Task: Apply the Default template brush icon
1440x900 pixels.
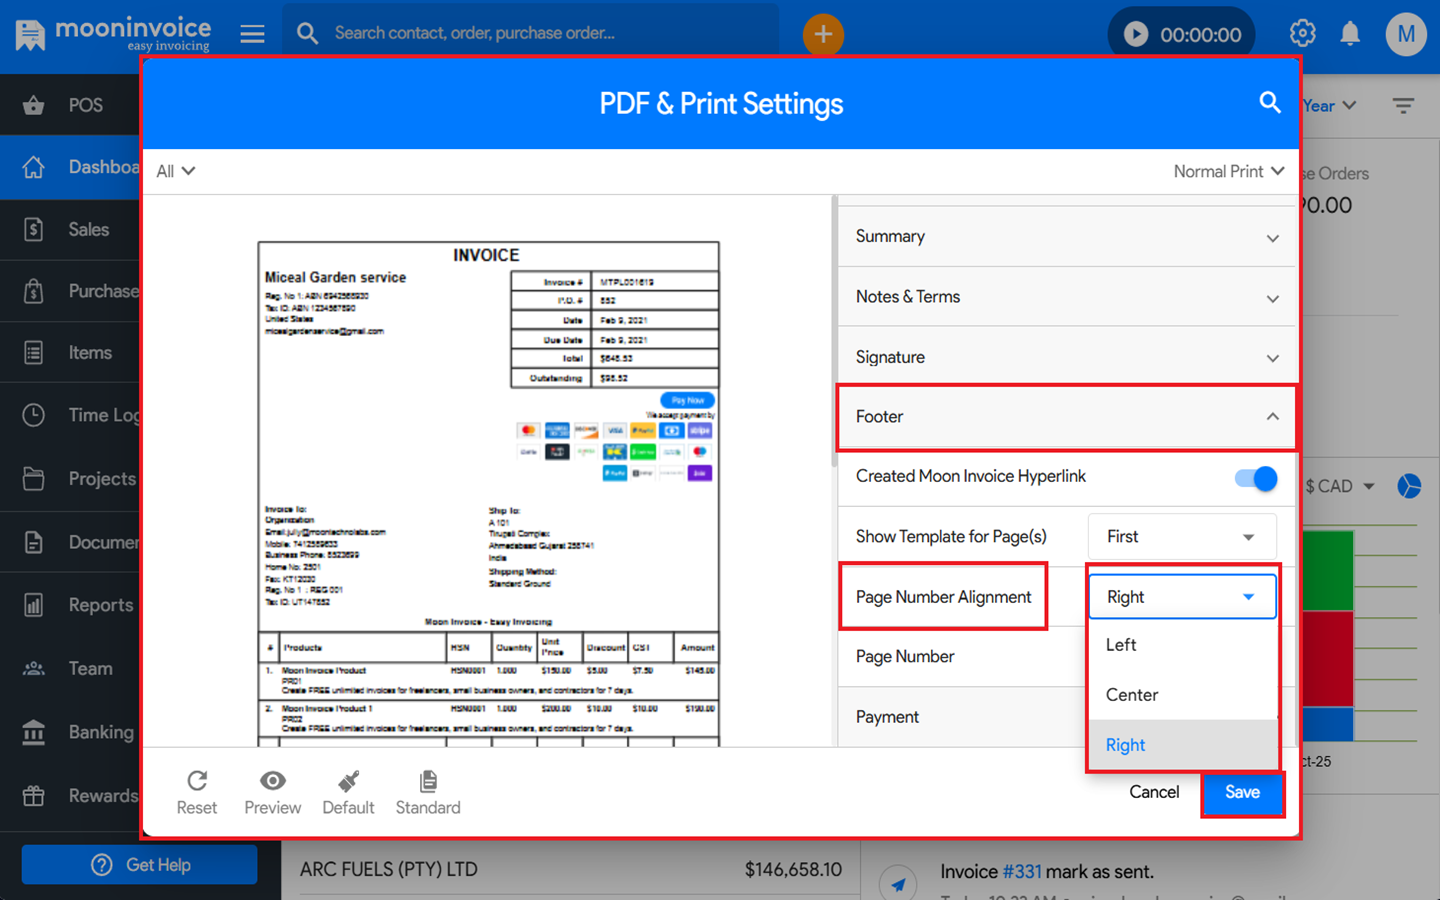Action: 348,781
